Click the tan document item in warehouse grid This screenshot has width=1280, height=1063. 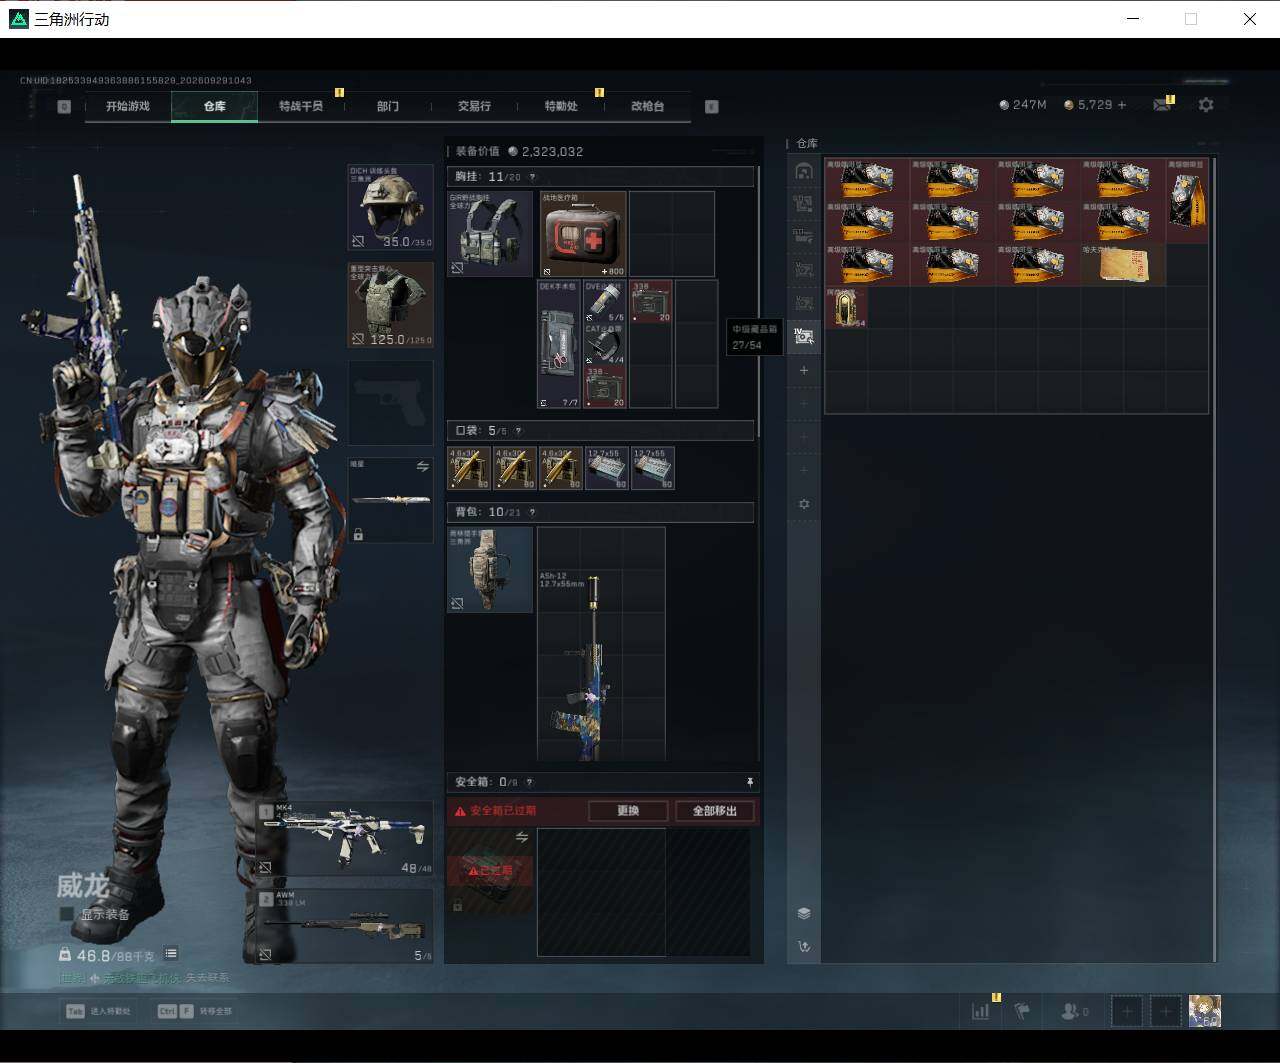(x=1123, y=265)
